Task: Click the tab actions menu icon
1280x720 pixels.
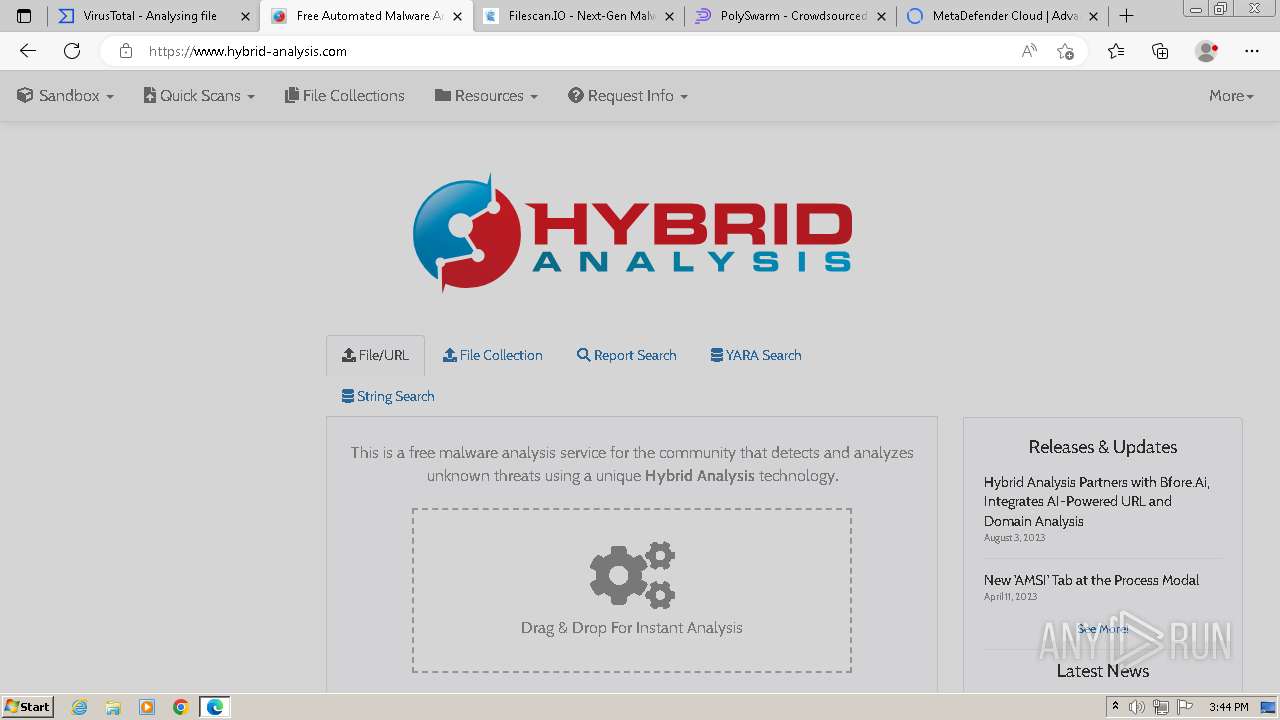Action: [x=24, y=16]
